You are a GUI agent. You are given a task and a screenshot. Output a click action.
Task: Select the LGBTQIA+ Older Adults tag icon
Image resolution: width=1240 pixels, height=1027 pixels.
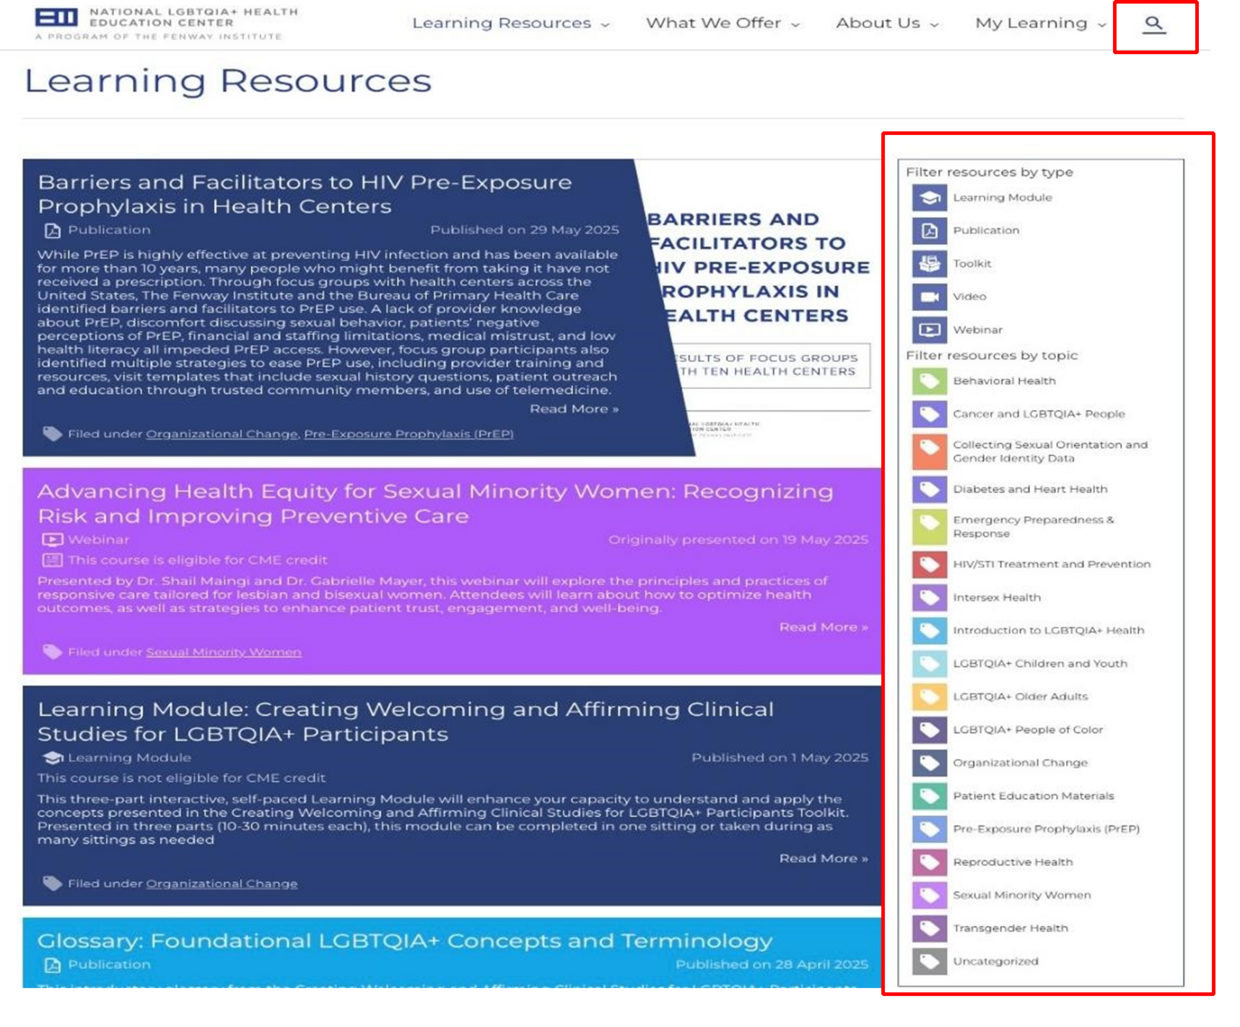pyautogui.click(x=929, y=697)
